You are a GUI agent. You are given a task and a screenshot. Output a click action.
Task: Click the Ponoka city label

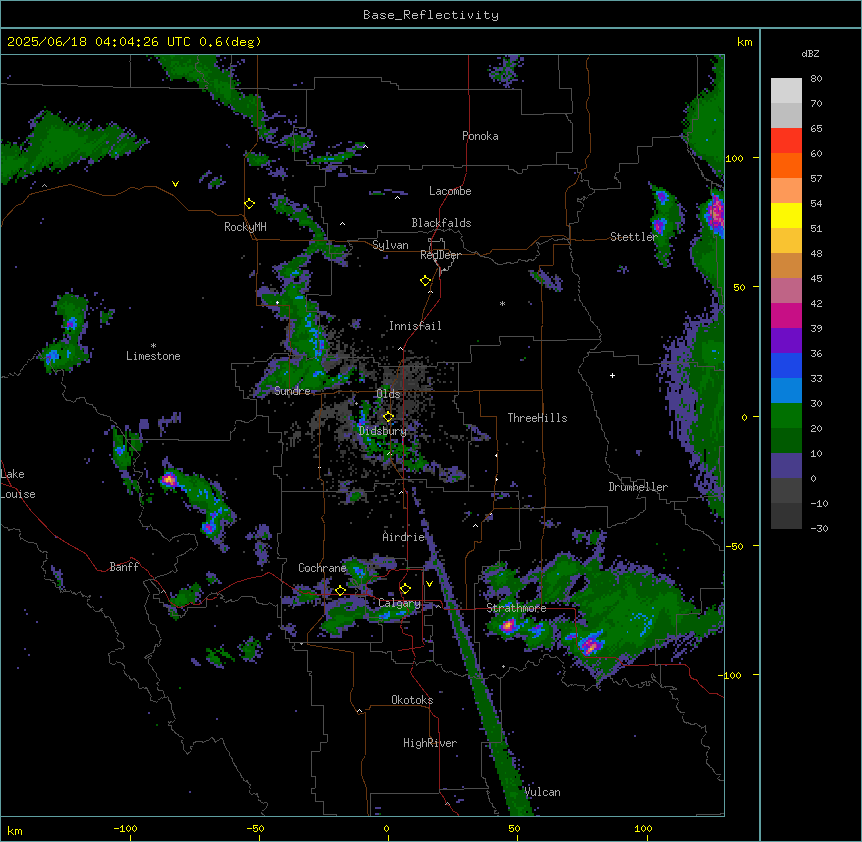tap(480, 136)
